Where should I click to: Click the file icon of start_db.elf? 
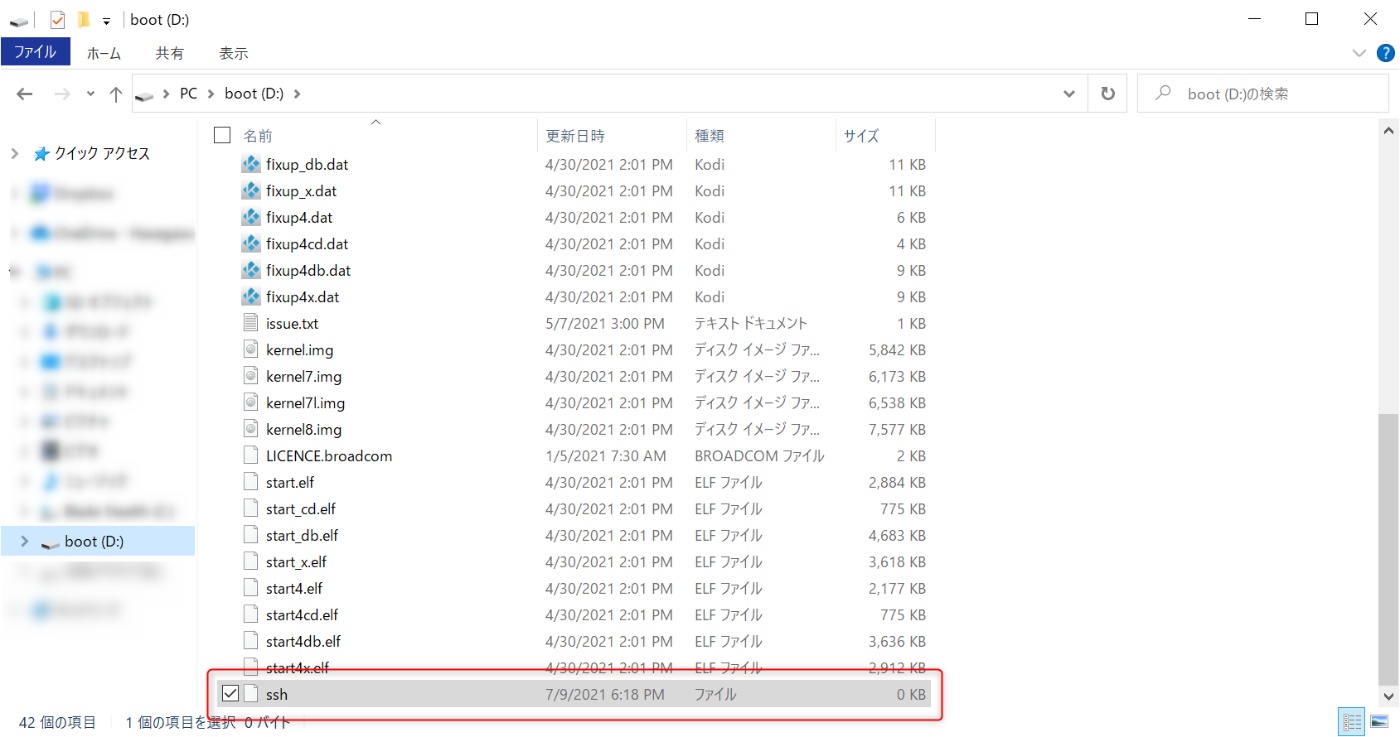[x=251, y=535]
